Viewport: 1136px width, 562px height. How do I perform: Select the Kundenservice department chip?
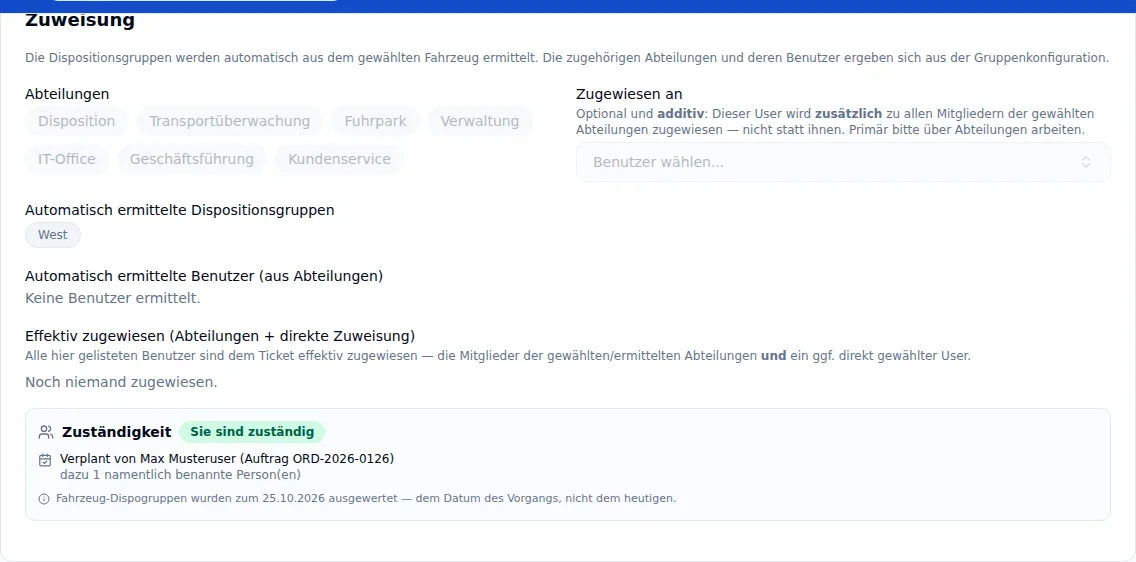[339, 159]
